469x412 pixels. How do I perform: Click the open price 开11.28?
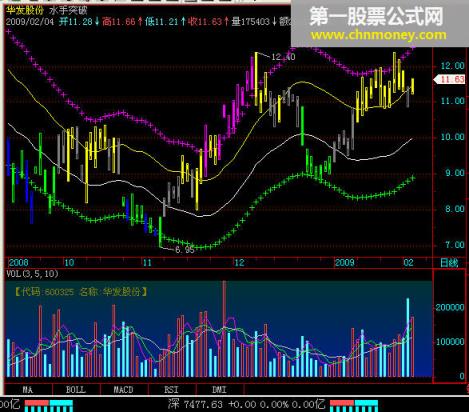coord(79,22)
